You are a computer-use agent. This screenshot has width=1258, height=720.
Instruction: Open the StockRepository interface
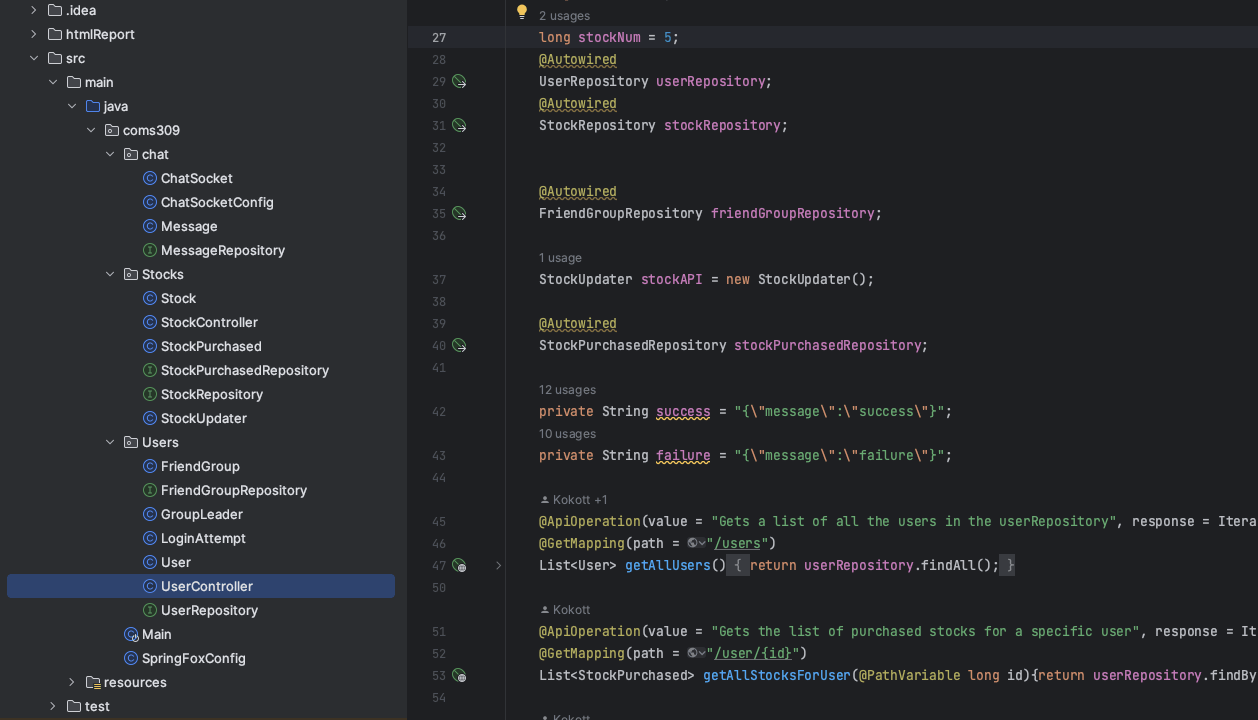[212, 394]
